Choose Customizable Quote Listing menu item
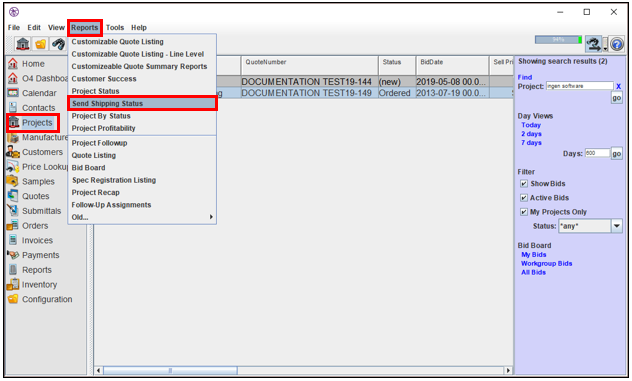The width and height of the screenshot is (632, 381). click(142, 42)
